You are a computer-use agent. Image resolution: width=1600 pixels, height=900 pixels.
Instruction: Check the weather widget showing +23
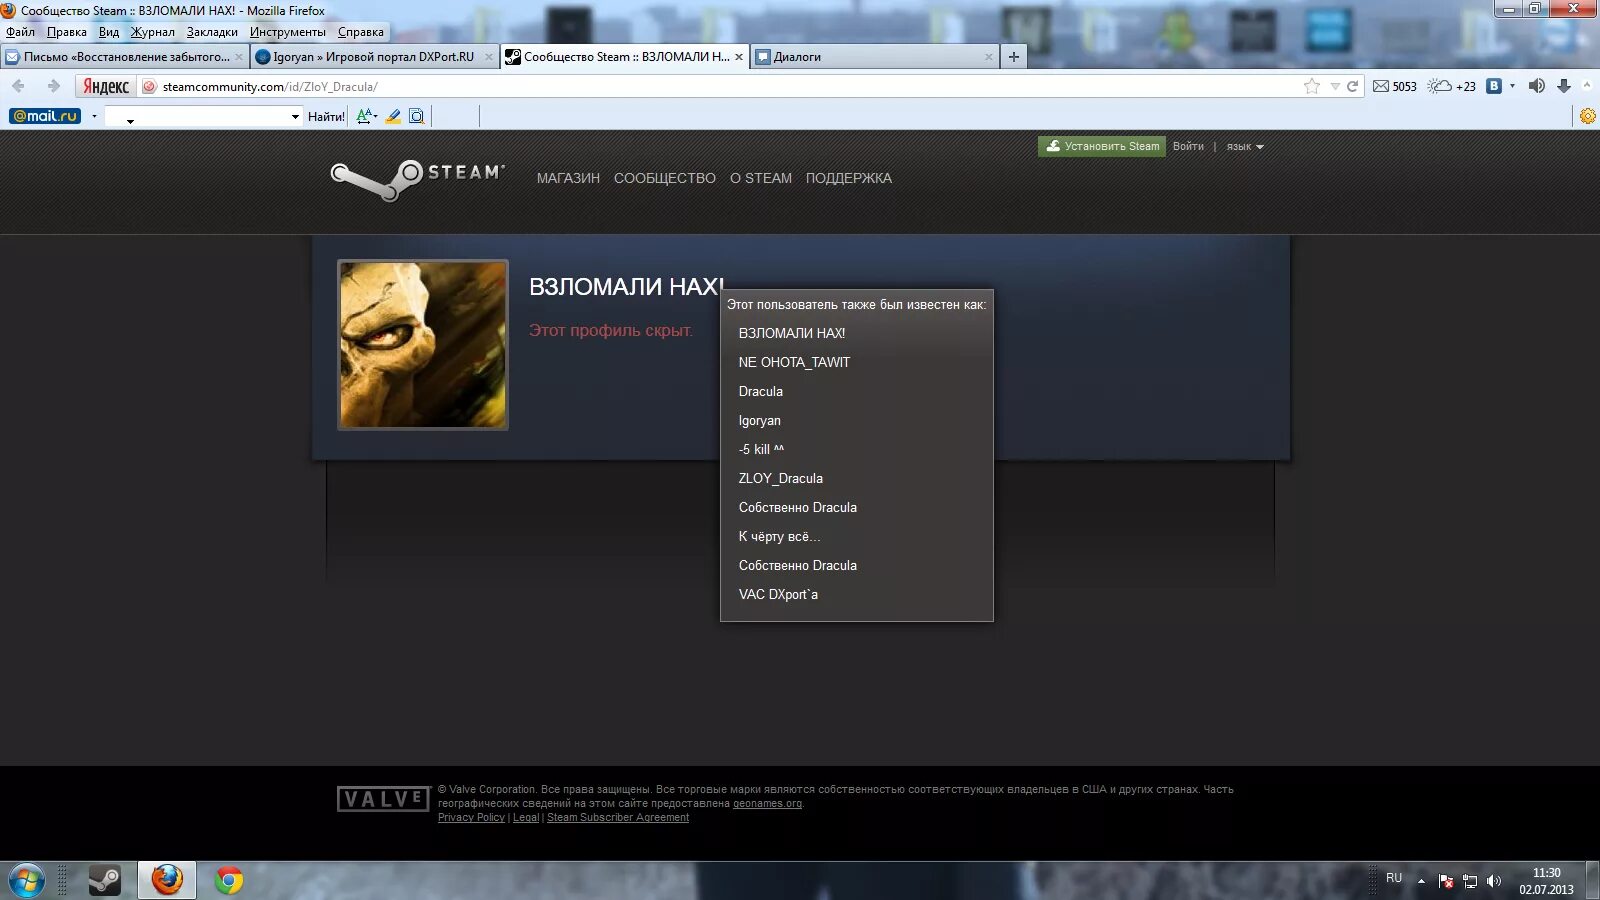tap(1452, 86)
